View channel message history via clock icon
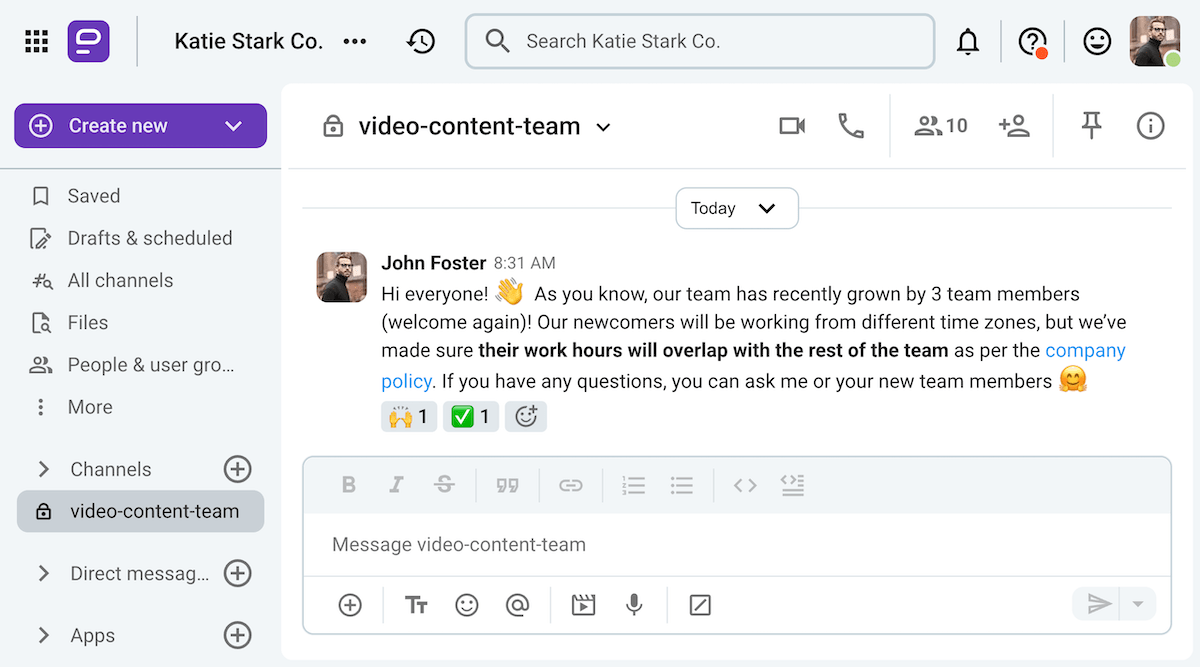 421,41
